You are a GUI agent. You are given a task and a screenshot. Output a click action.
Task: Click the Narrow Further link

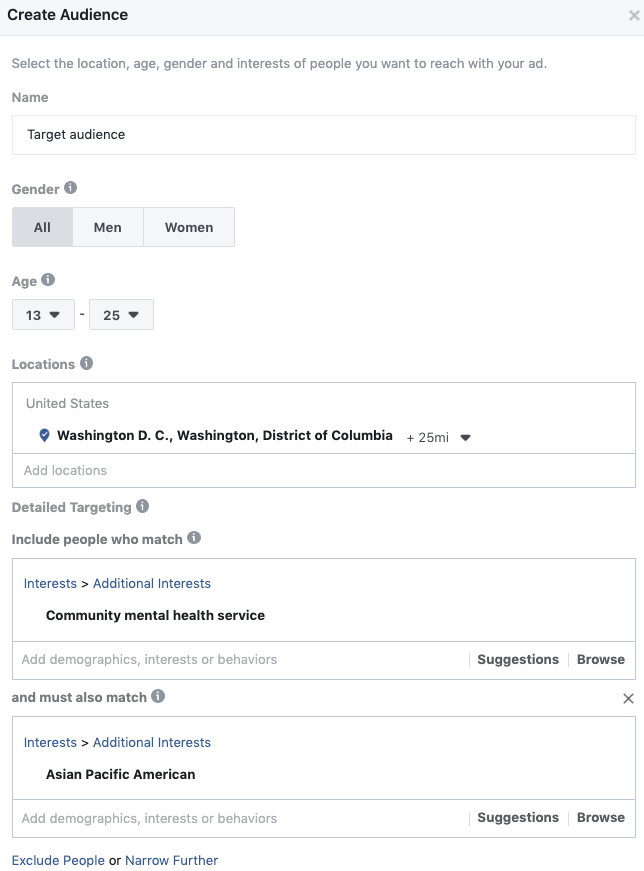click(x=171, y=860)
